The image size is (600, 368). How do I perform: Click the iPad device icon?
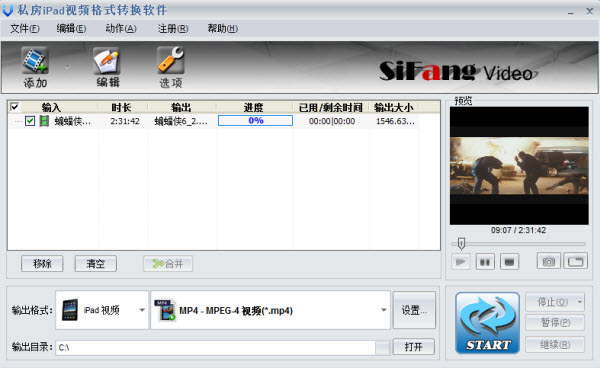[70, 310]
